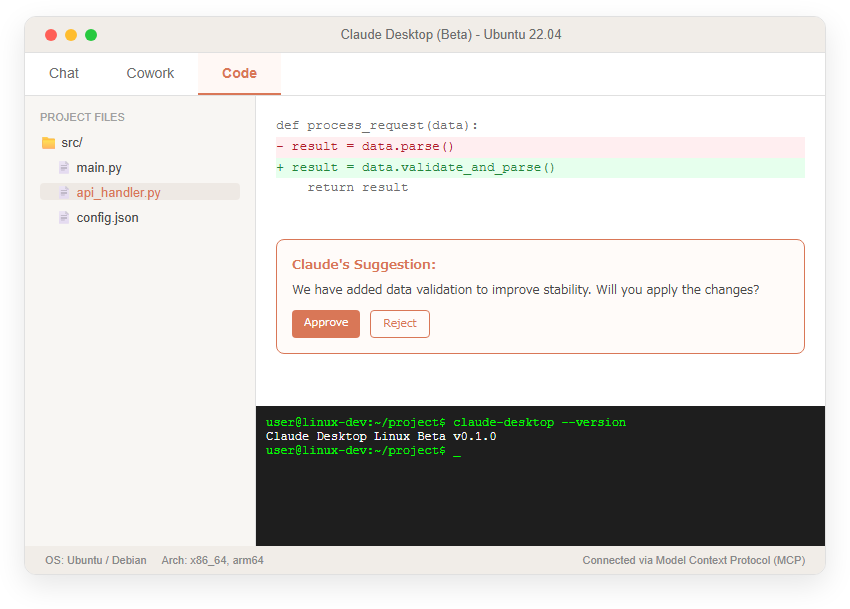Screen dimensions: 850x609
Task: Click the api_handler.py file icon
Action: [x=64, y=193]
